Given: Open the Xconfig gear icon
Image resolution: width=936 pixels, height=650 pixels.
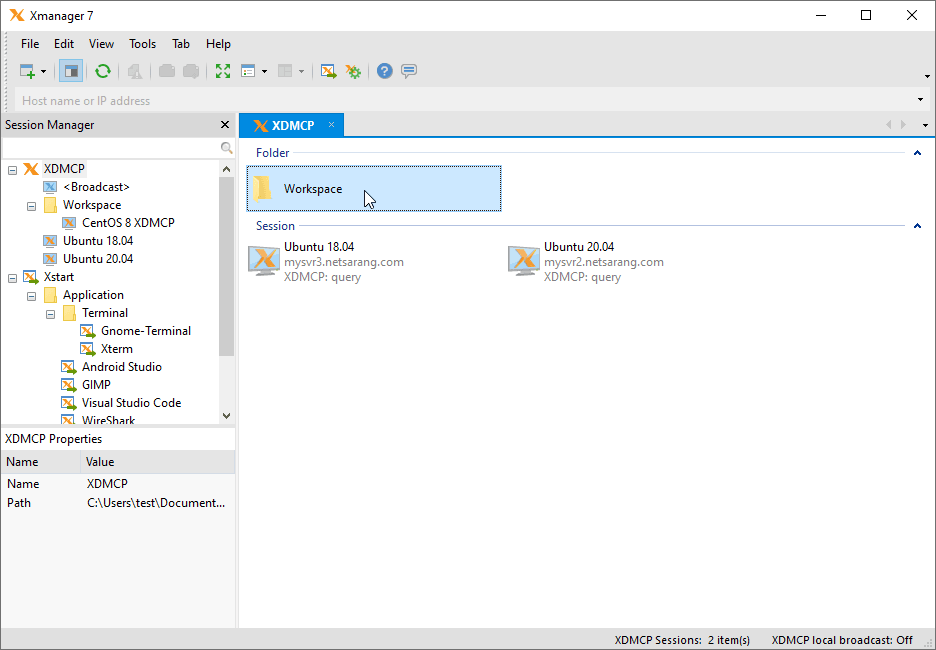Looking at the screenshot, I should coord(353,71).
